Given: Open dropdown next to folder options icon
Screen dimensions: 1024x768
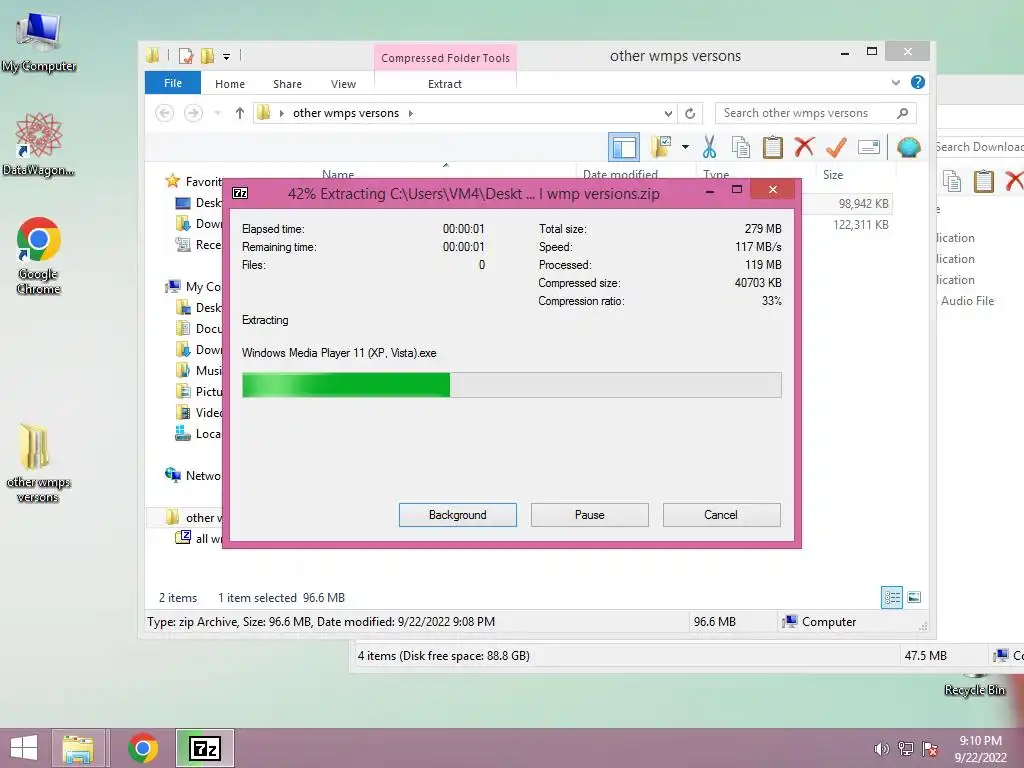Looking at the screenshot, I should 685,147.
